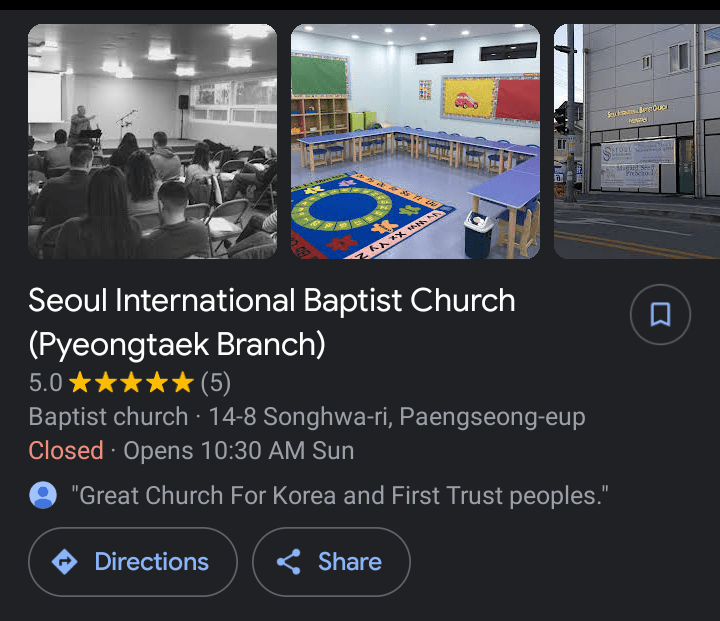Open the review count (5)
This screenshot has height=621, width=720.
pyautogui.click(x=215, y=382)
